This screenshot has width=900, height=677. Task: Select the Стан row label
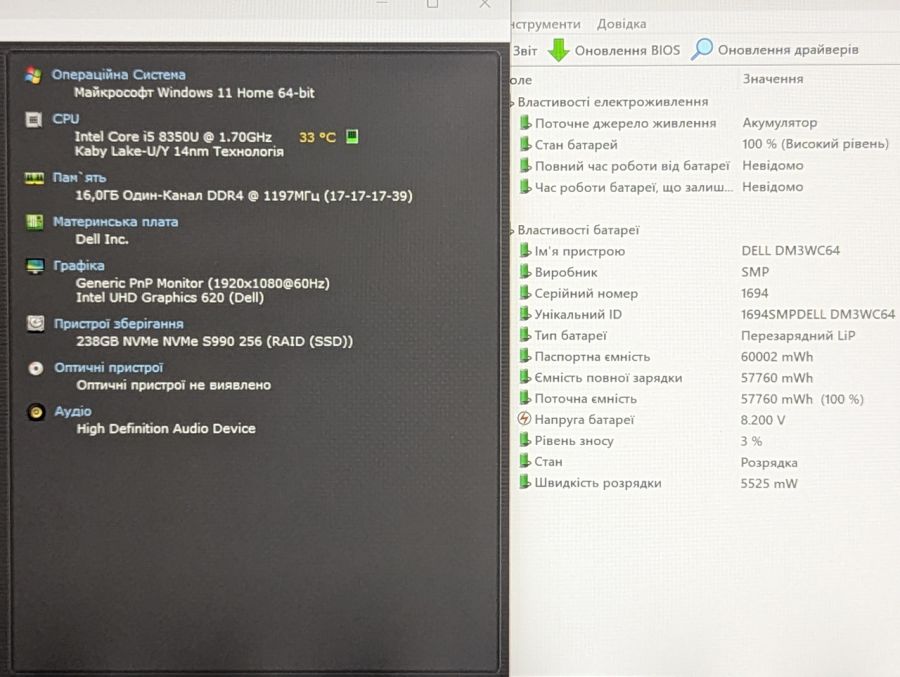548,462
